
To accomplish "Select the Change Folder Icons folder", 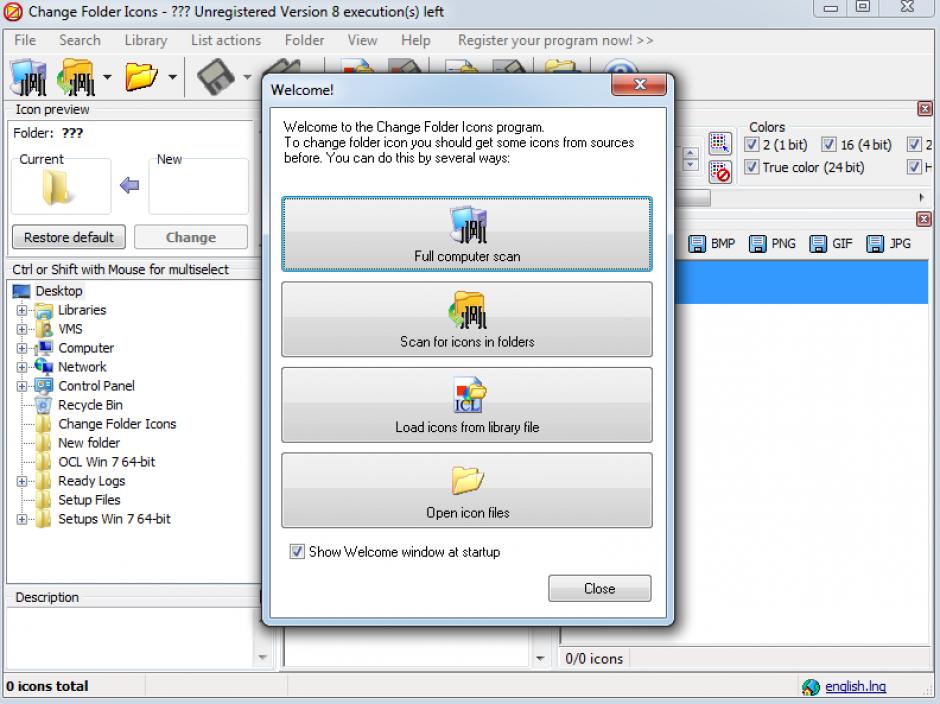I will [x=117, y=424].
